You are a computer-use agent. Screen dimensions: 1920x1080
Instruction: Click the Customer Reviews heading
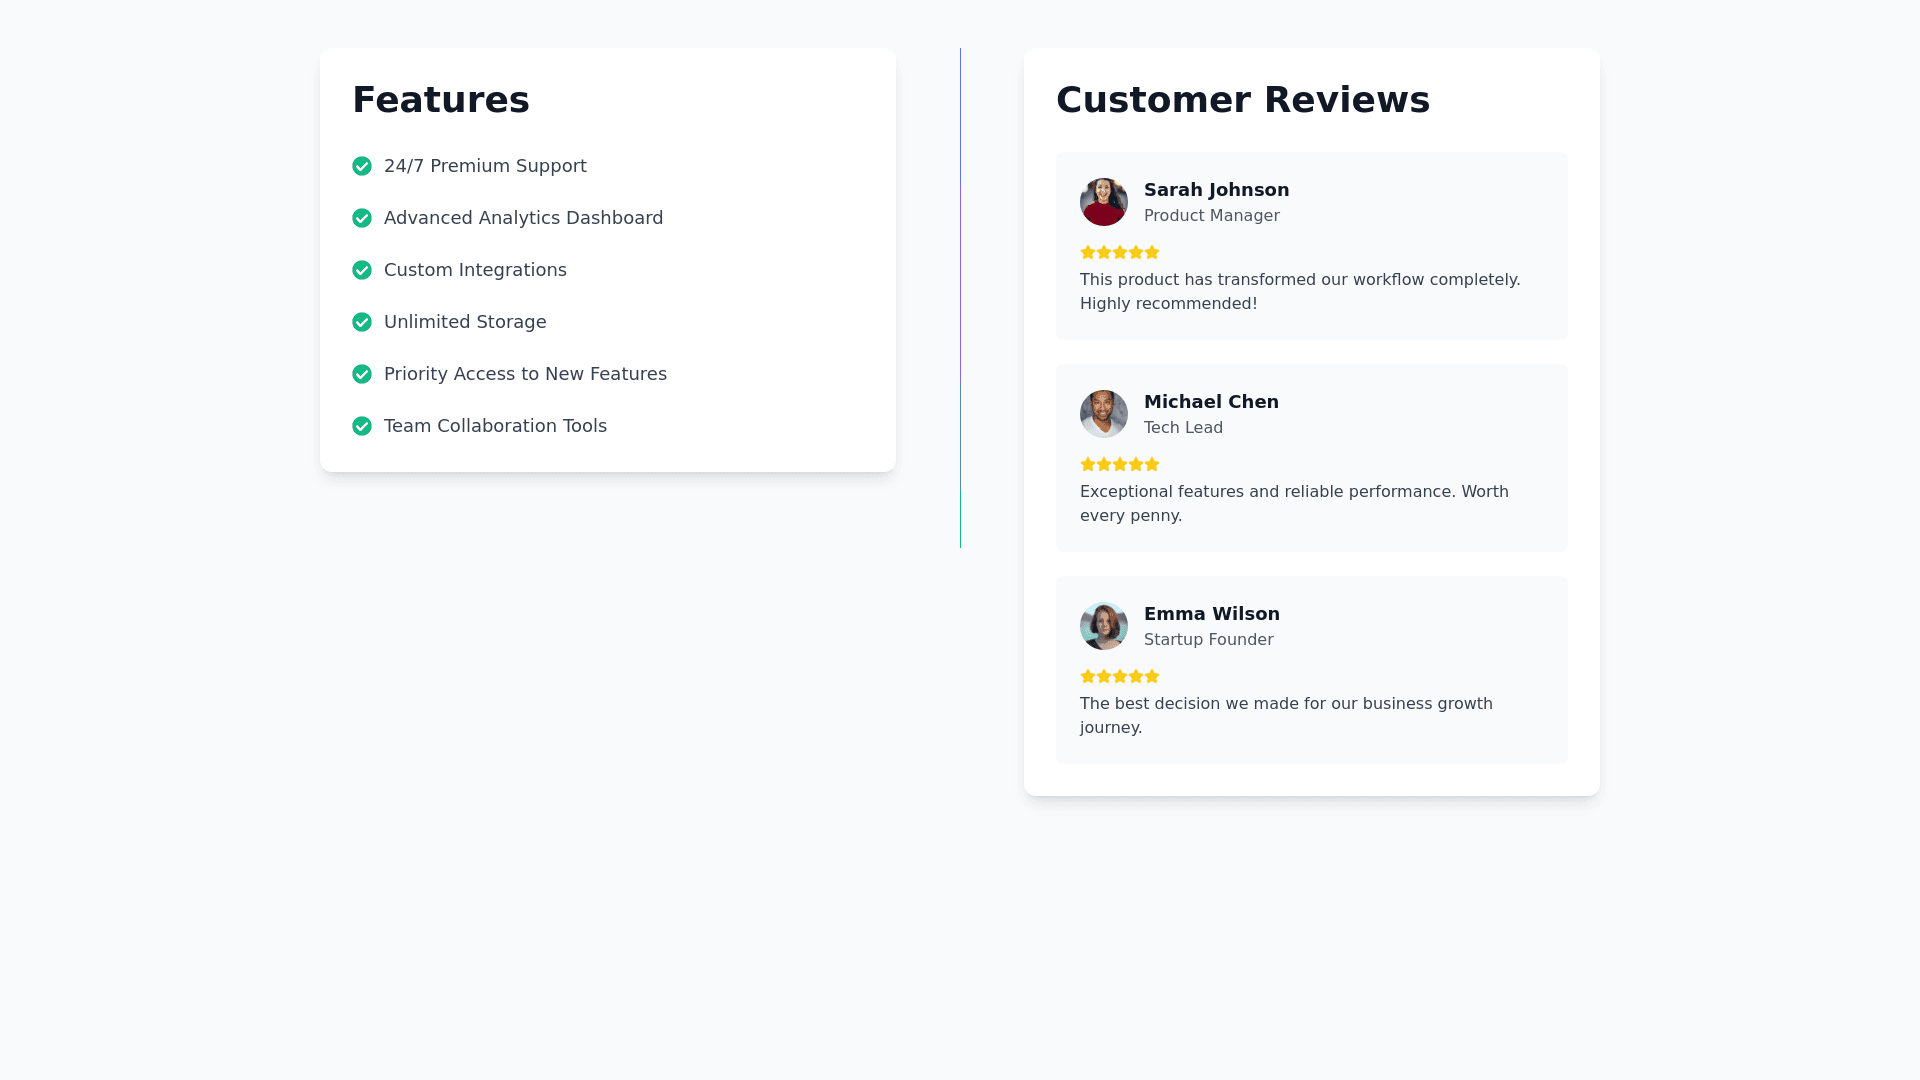point(1242,100)
